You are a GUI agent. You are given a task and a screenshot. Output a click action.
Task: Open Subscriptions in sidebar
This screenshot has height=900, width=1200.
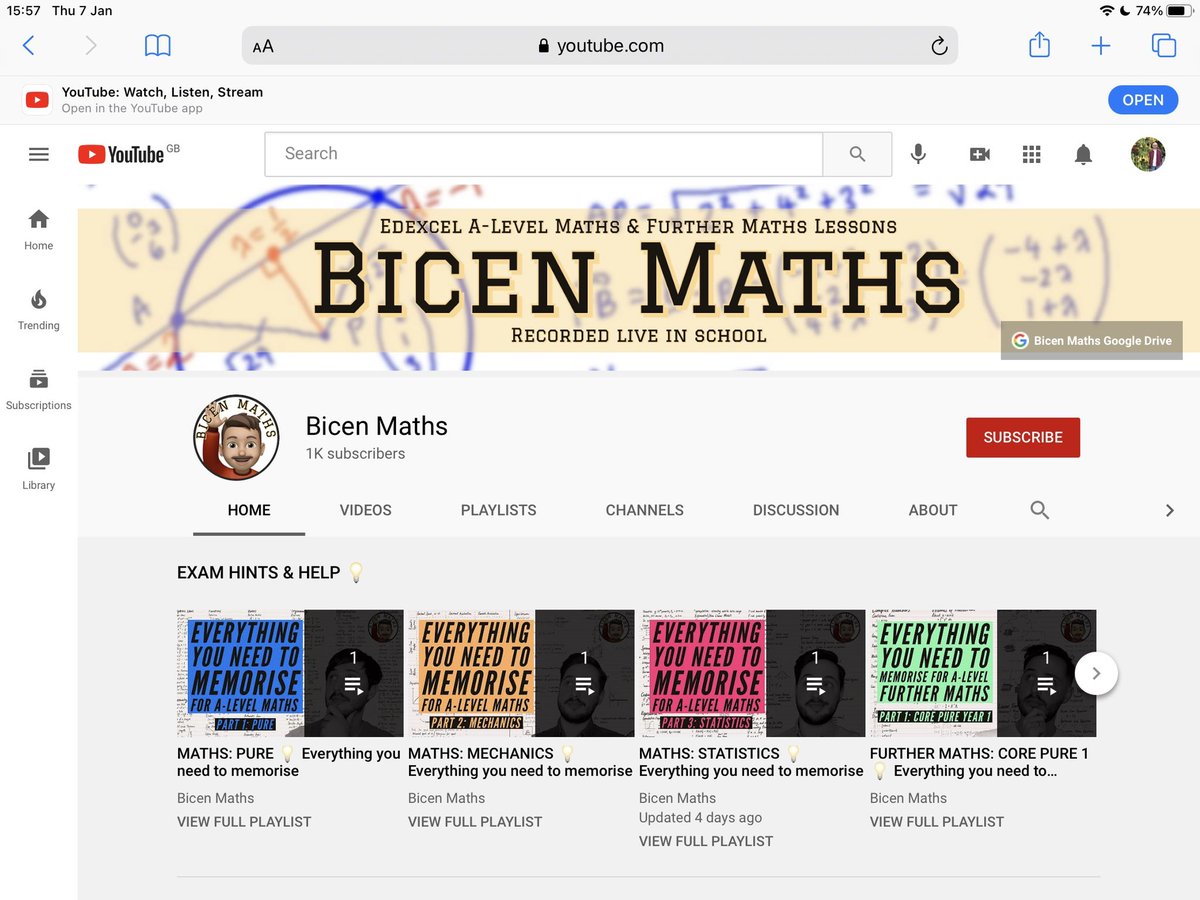tap(39, 390)
